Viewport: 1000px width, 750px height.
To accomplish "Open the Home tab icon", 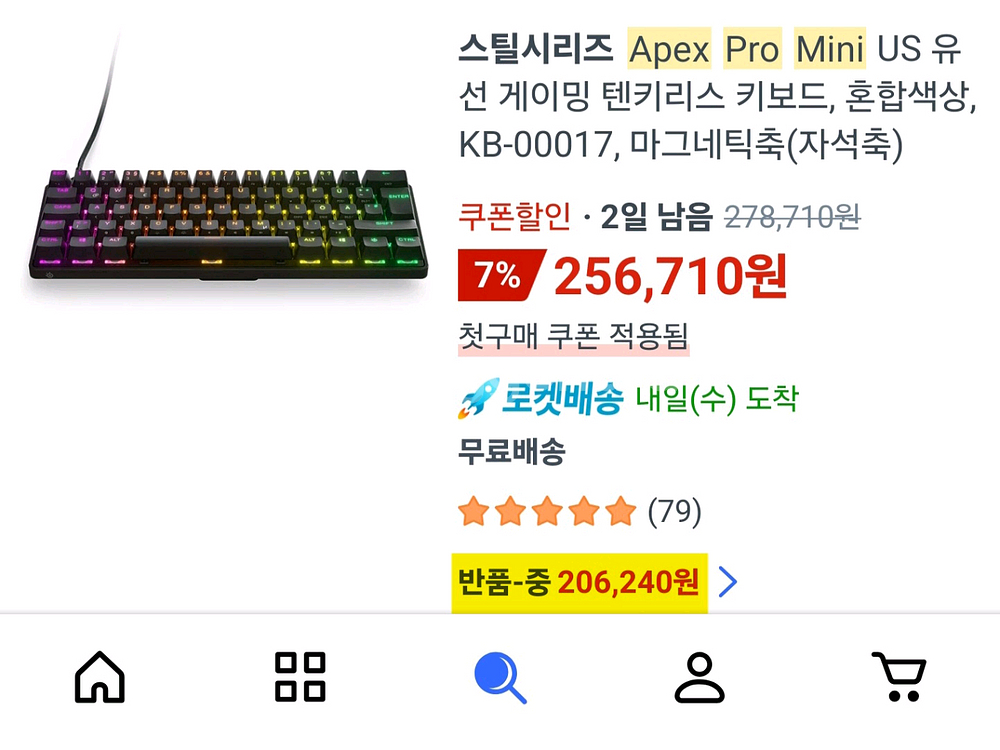I will pyautogui.click(x=99, y=677).
